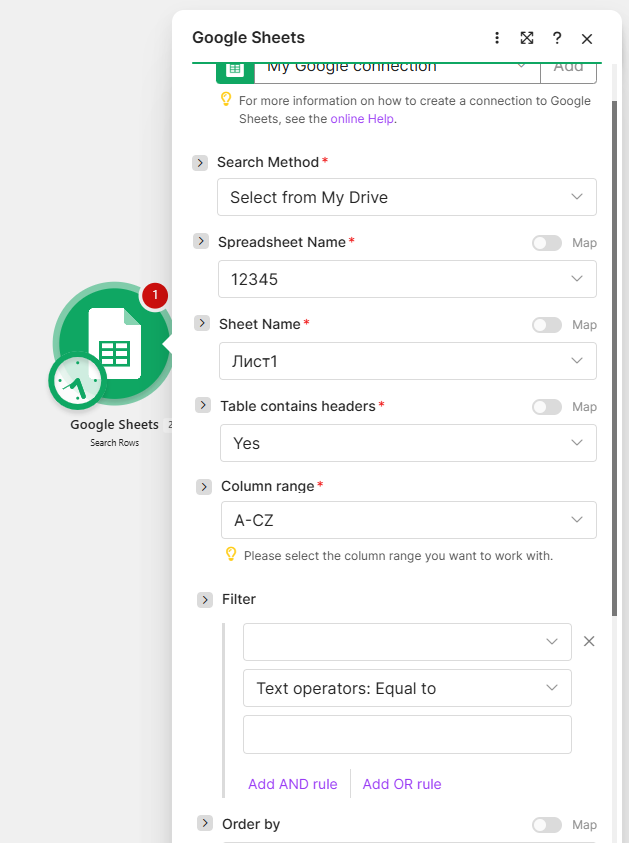The image size is (629, 843).
Task: Click the panel vertical scrollbar
Action: (x=614, y=358)
